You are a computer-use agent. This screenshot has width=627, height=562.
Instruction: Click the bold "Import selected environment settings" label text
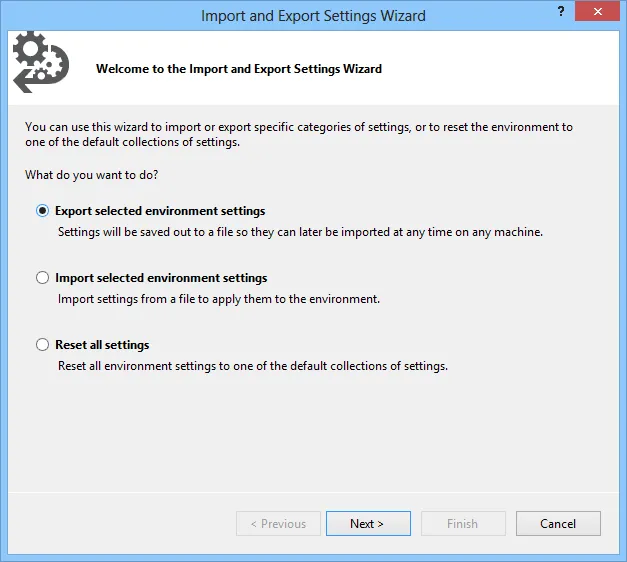(161, 278)
